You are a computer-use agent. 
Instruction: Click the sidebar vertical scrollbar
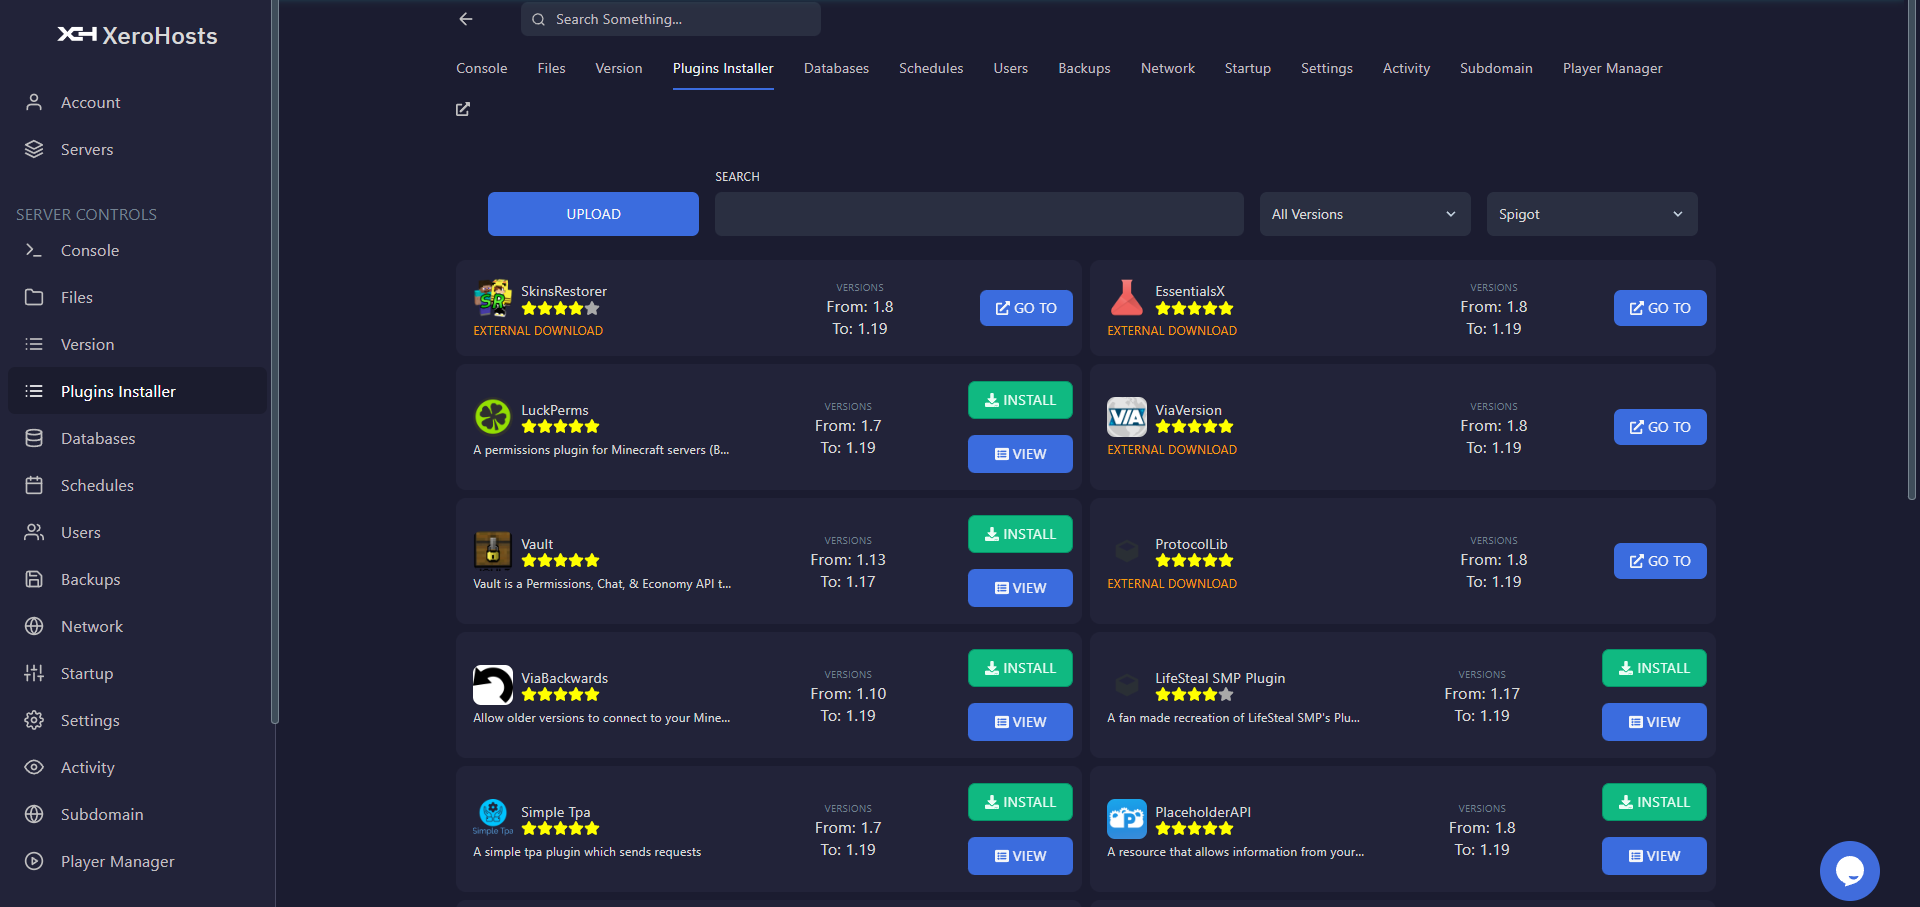tap(274, 360)
